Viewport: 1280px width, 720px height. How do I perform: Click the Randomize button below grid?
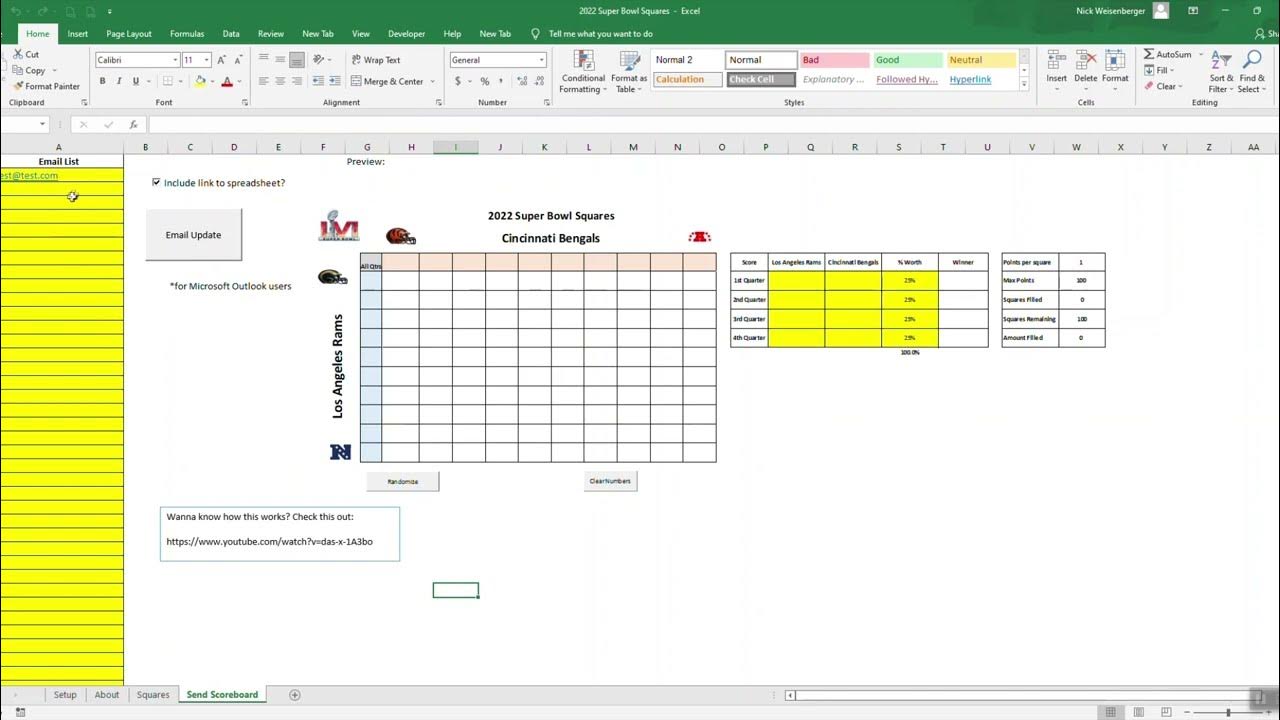[403, 481]
